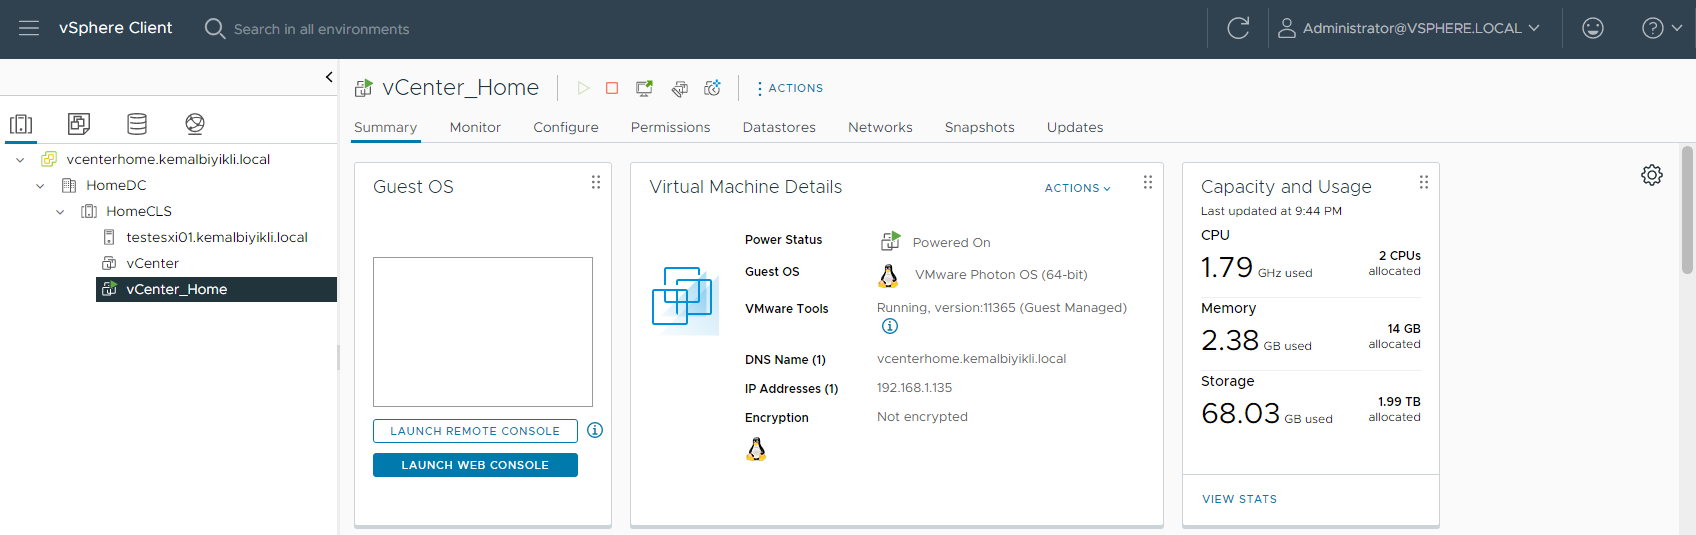This screenshot has width=1696, height=535.
Task: Select host testesxi01.kemalbiyikli.local
Action: (217, 237)
